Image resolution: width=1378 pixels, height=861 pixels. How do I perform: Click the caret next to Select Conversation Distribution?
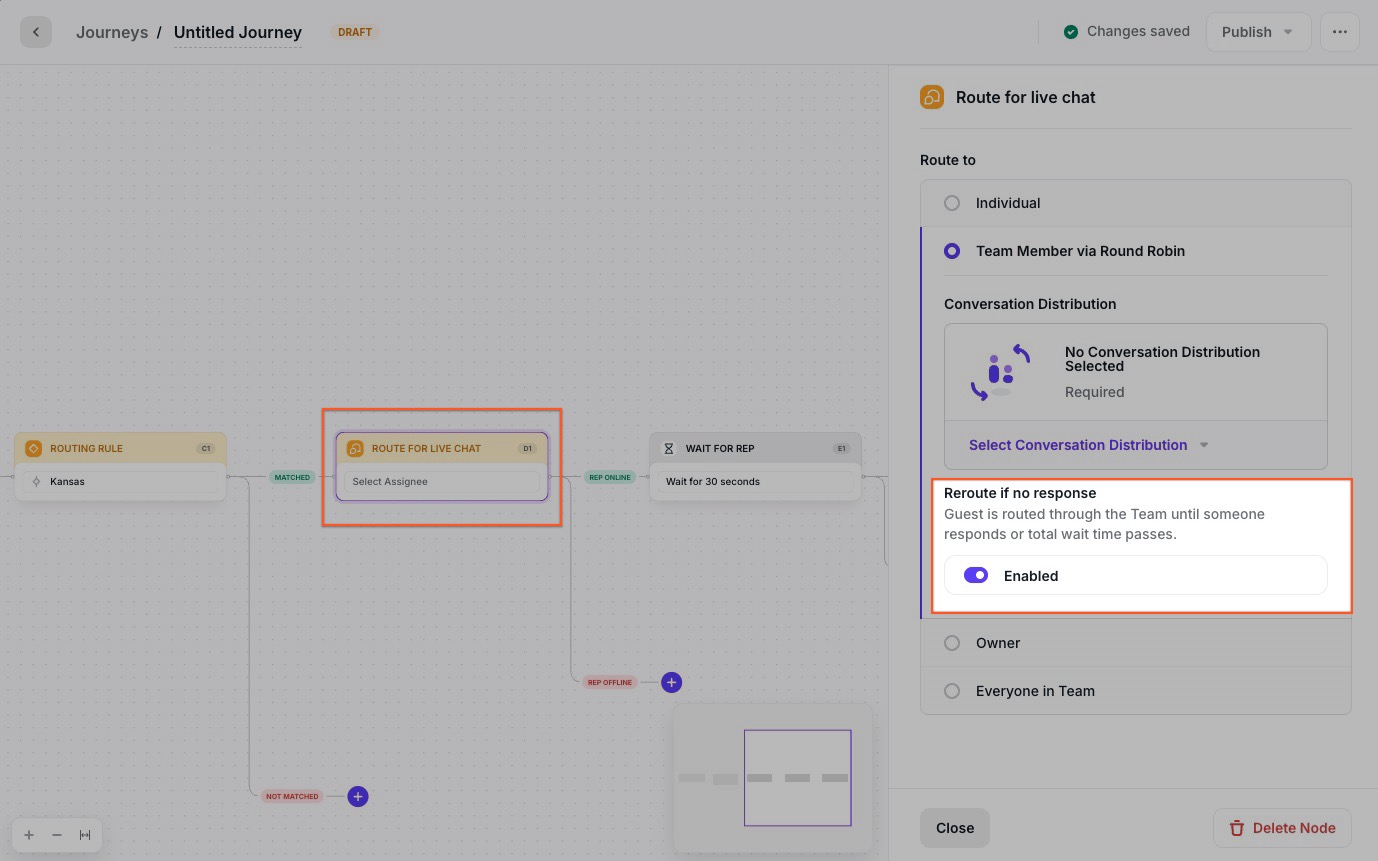(1204, 445)
